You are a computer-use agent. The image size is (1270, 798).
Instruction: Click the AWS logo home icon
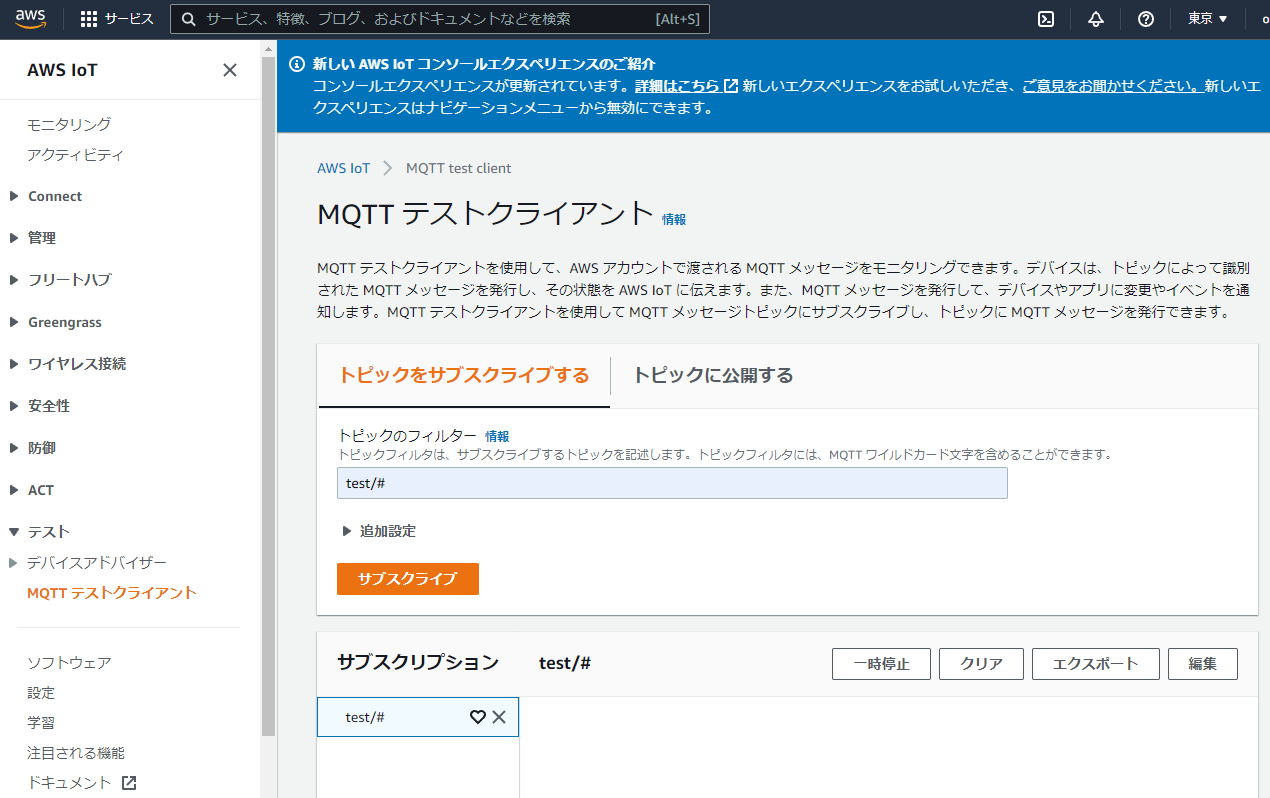(31, 18)
